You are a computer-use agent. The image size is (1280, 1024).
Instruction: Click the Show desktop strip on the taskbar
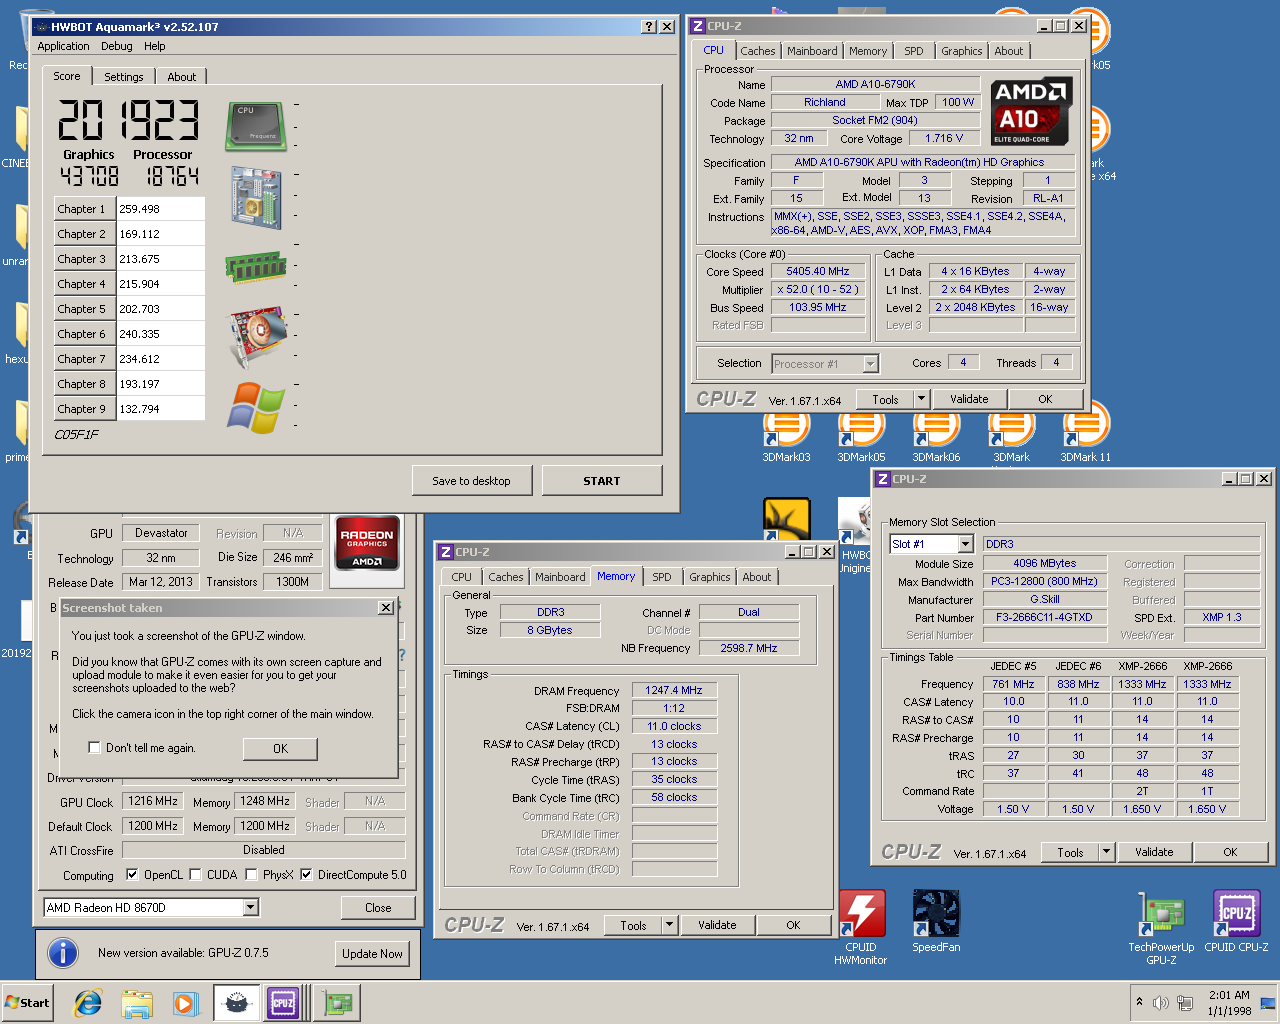point(1269,1003)
